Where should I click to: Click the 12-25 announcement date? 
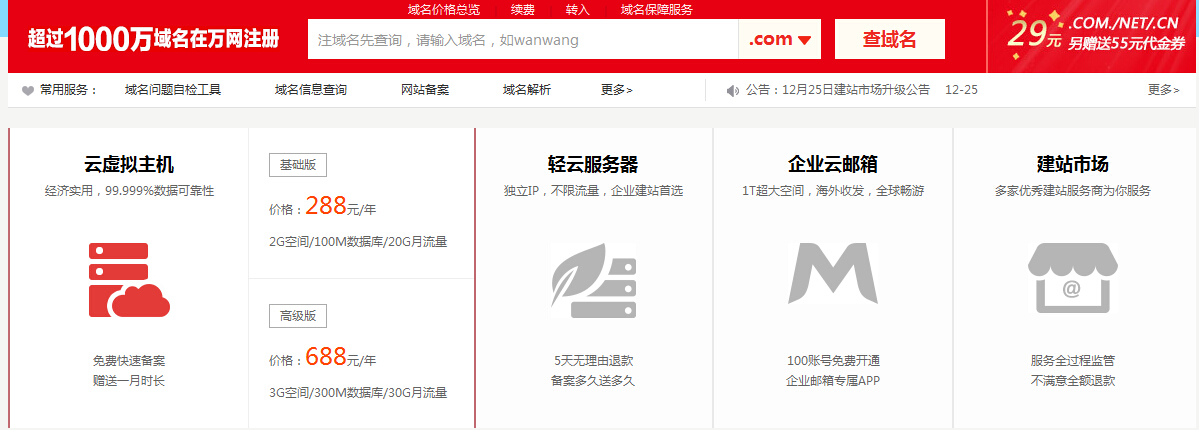click(x=961, y=90)
